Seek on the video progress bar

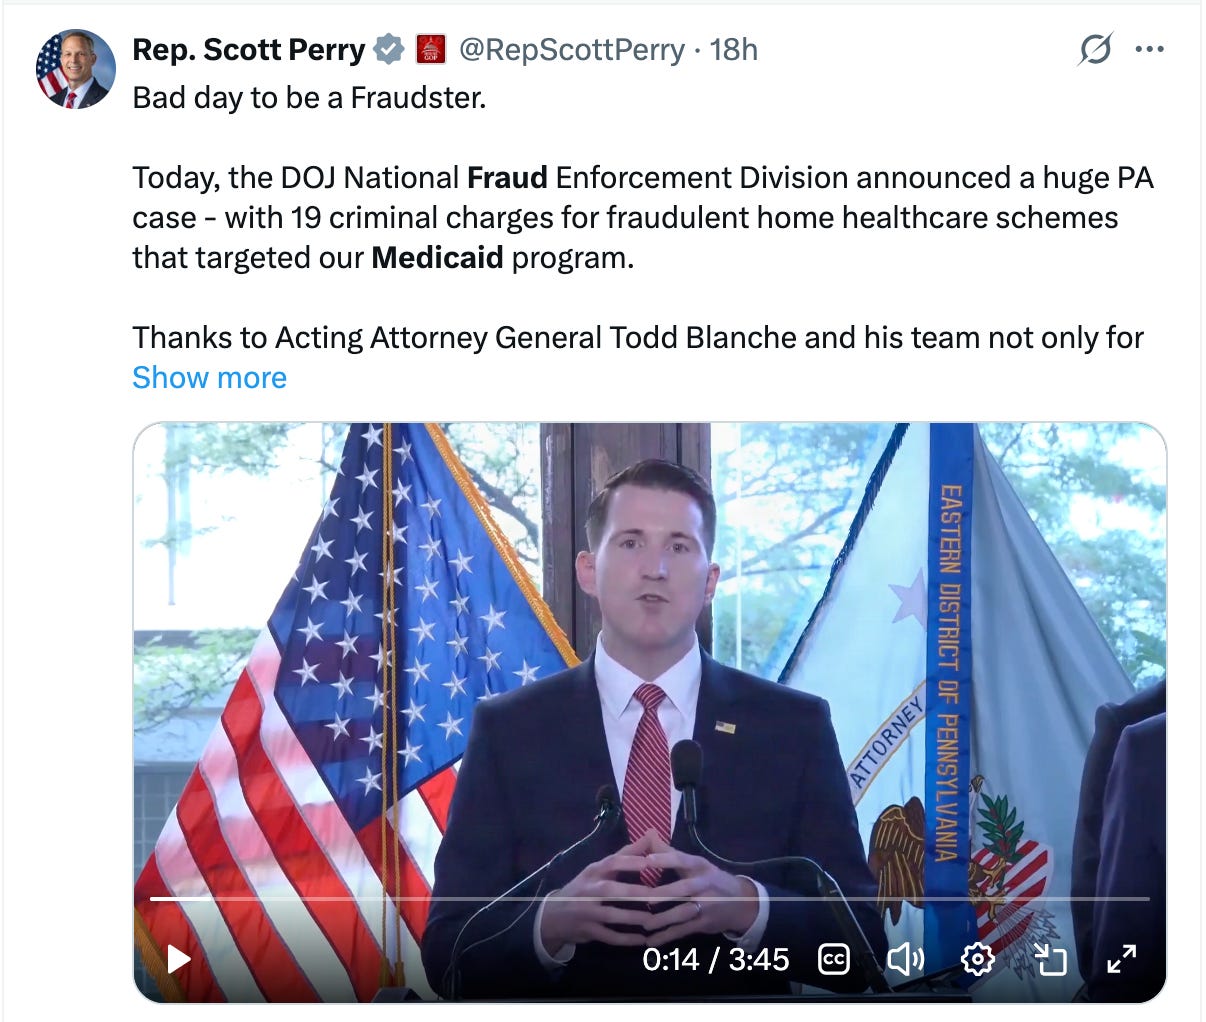(x=650, y=898)
